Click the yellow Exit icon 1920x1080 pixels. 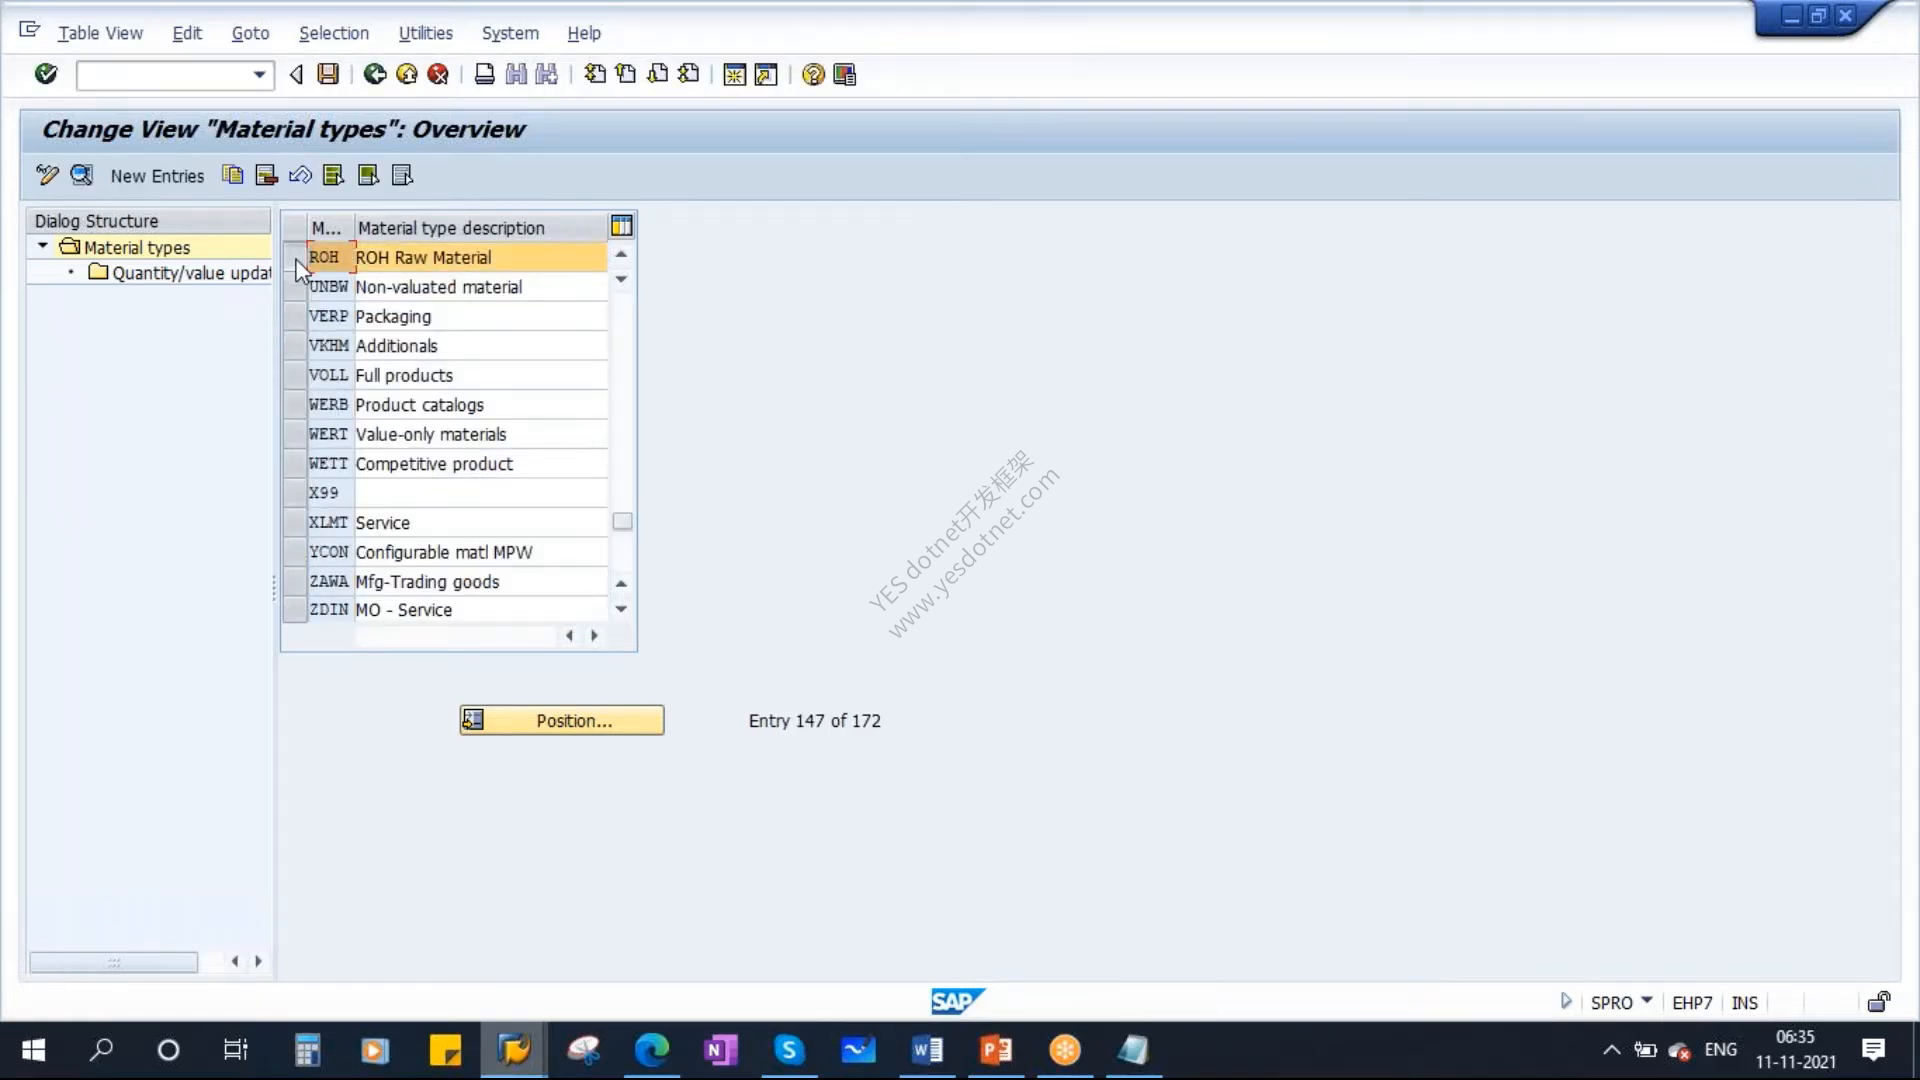[x=407, y=74]
